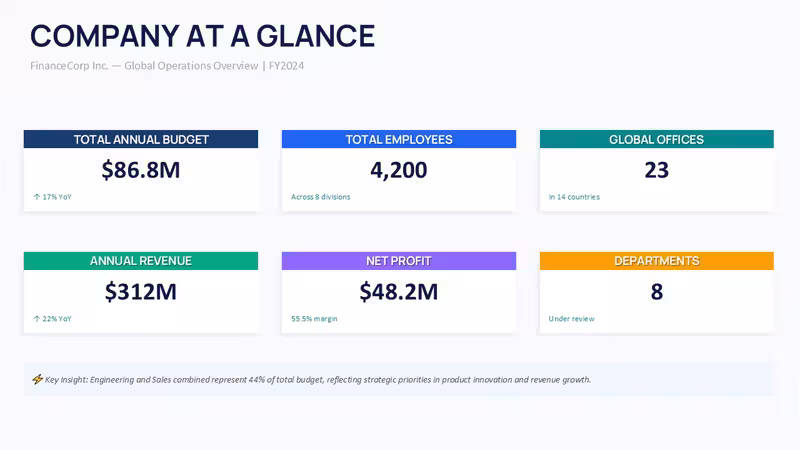Click the $86.8M budget value
800x450 pixels.
pos(141,170)
